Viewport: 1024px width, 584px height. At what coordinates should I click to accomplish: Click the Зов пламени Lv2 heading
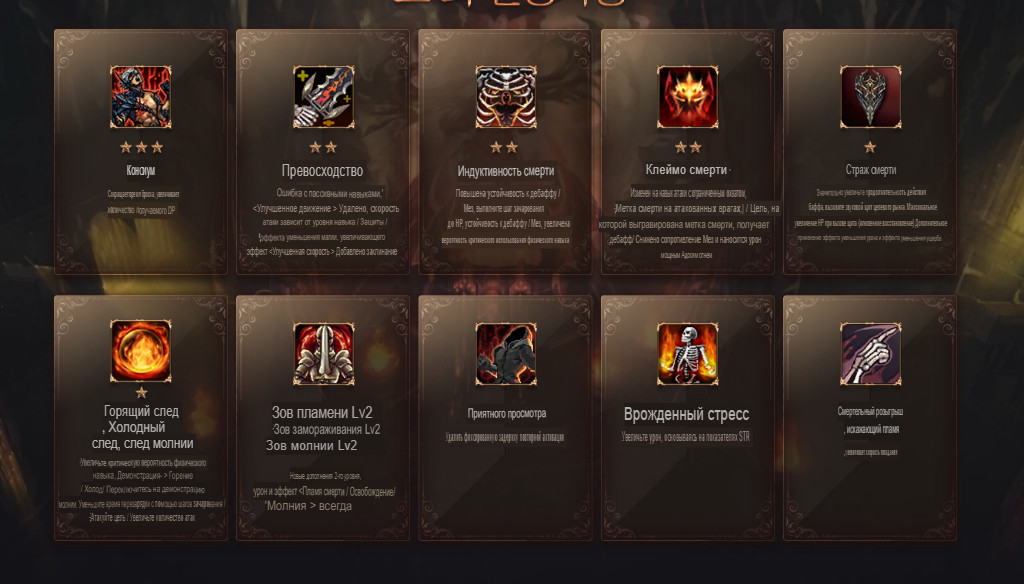322,412
